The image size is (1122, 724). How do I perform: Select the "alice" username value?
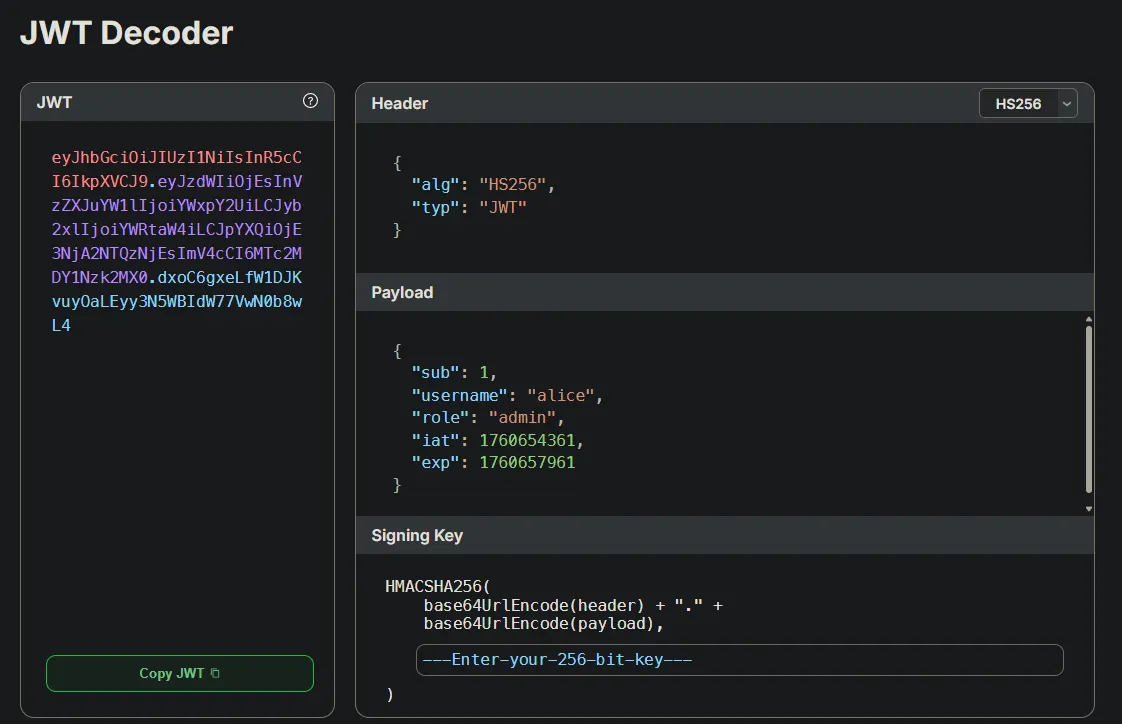click(x=562, y=394)
